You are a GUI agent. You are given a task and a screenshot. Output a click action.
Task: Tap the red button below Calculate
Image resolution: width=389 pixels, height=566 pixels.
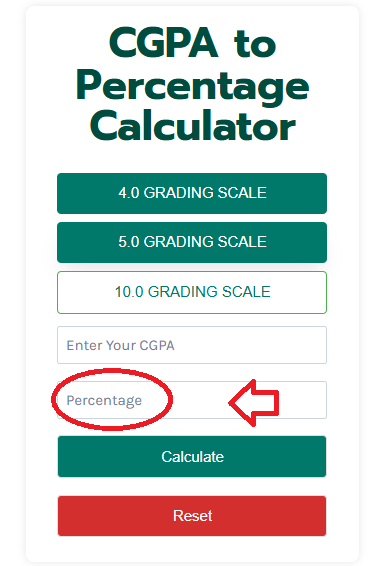(192, 516)
